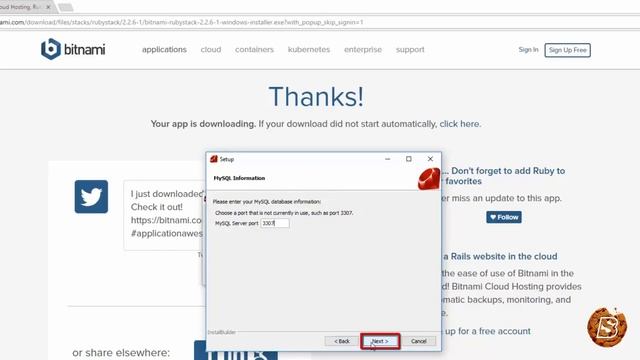Open the cloud menu
Viewport: 640px width, 360px height.
(211, 49)
